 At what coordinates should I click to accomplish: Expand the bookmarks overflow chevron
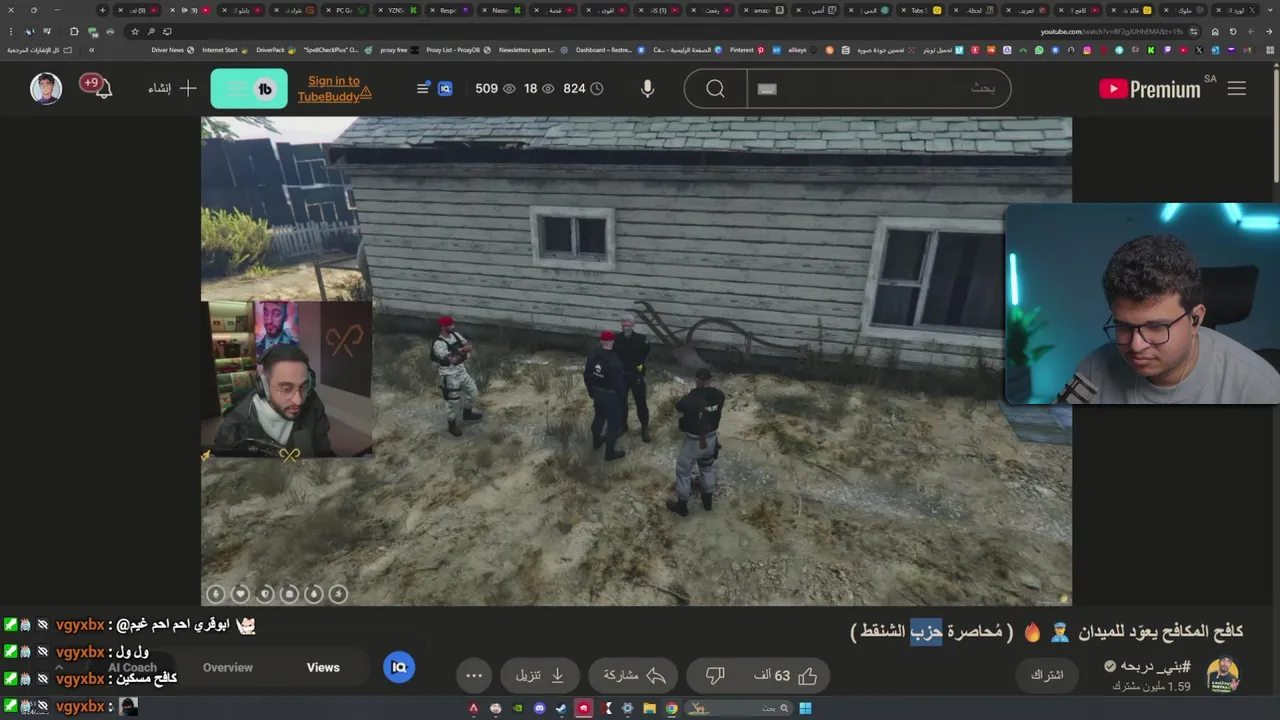pos(91,49)
